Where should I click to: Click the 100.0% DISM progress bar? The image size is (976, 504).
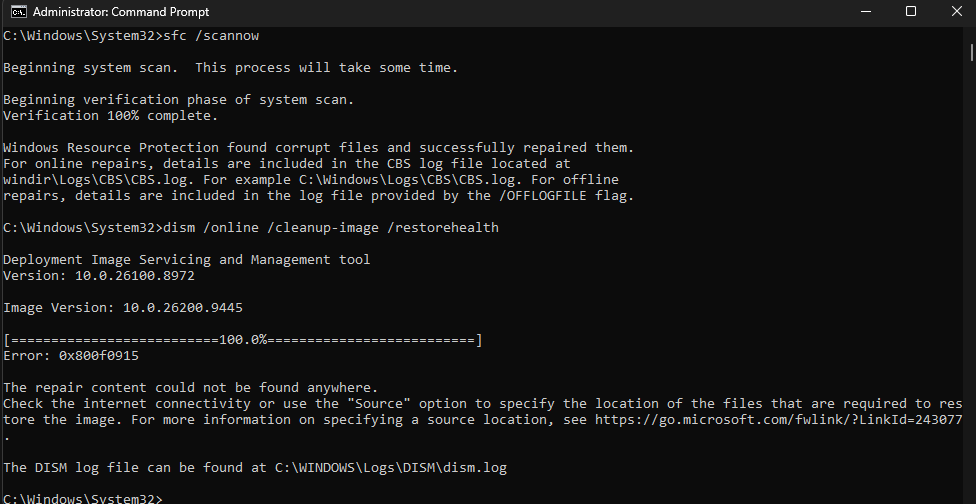[x=243, y=340]
